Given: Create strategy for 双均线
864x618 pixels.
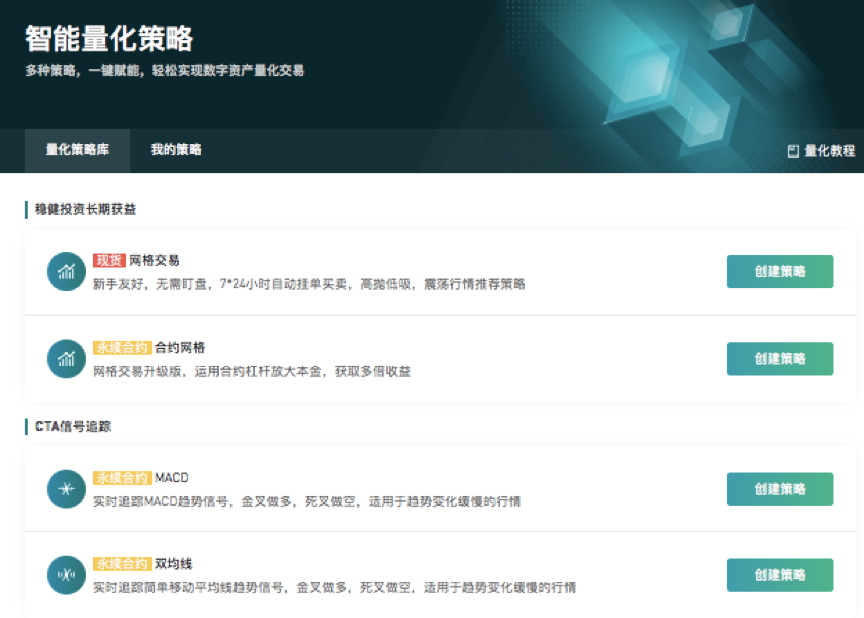Looking at the screenshot, I should pyautogui.click(x=780, y=575).
